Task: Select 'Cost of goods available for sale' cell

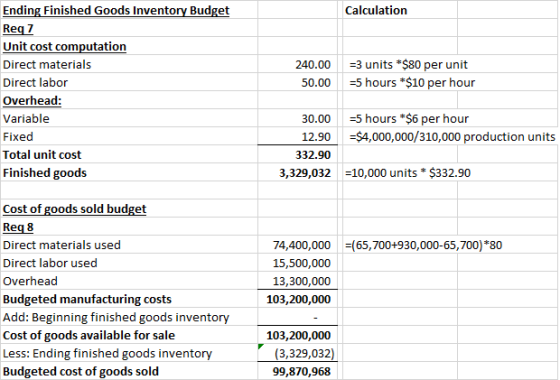Action: 129,335
